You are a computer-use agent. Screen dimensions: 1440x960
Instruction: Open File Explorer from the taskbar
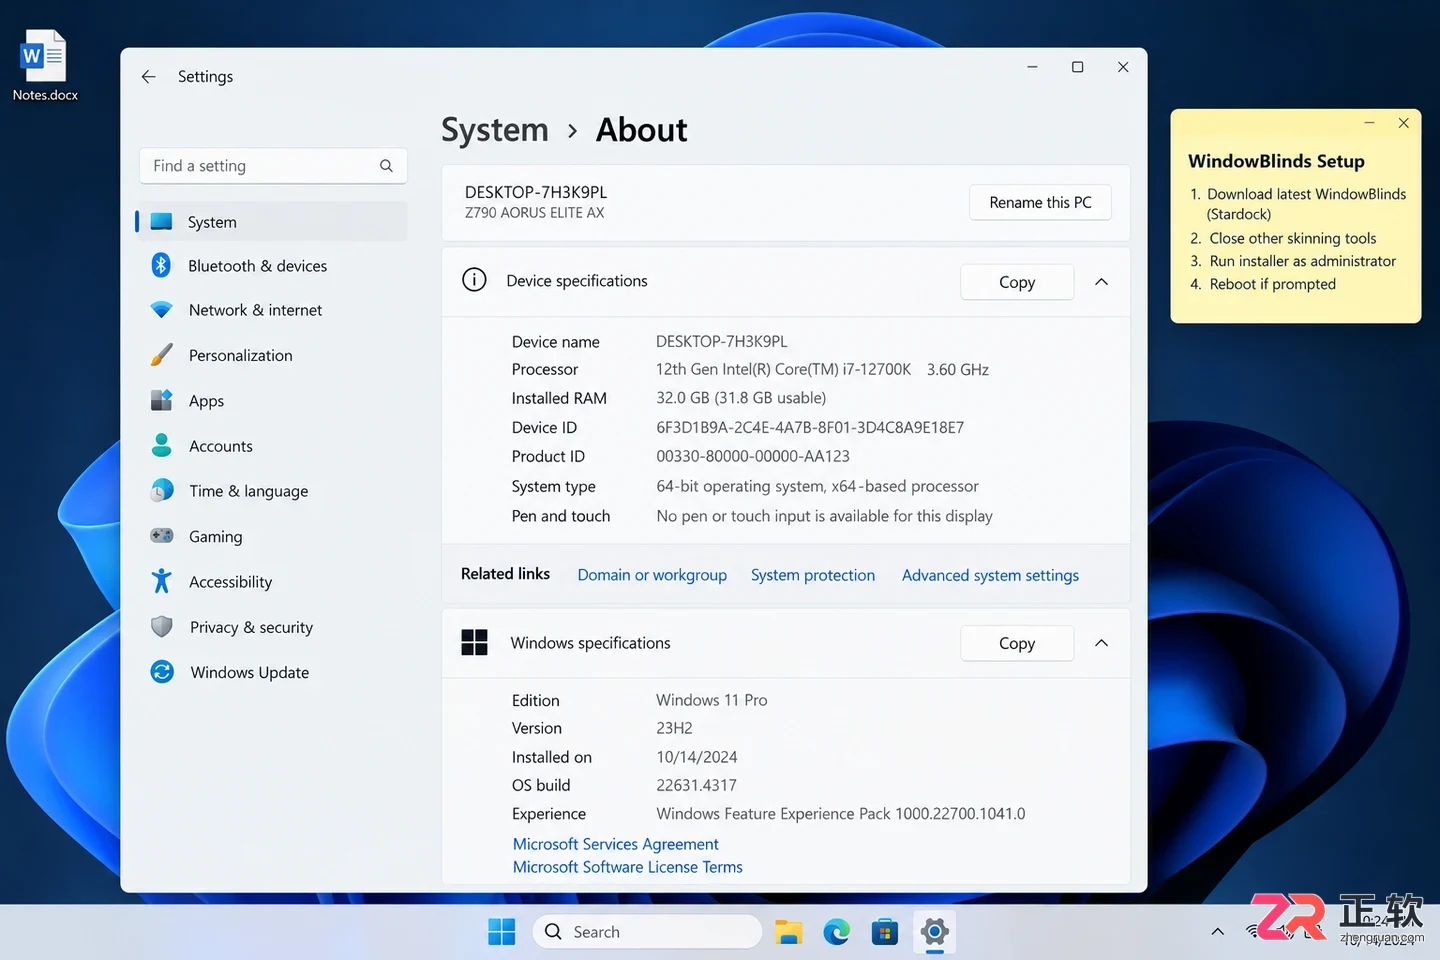(789, 932)
